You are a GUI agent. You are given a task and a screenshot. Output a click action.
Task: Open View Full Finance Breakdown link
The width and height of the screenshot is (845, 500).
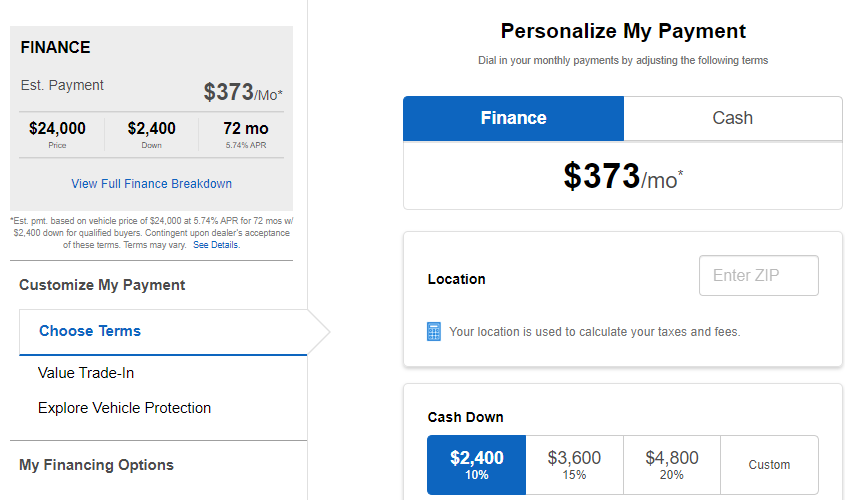pyautogui.click(x=151, y=184)
